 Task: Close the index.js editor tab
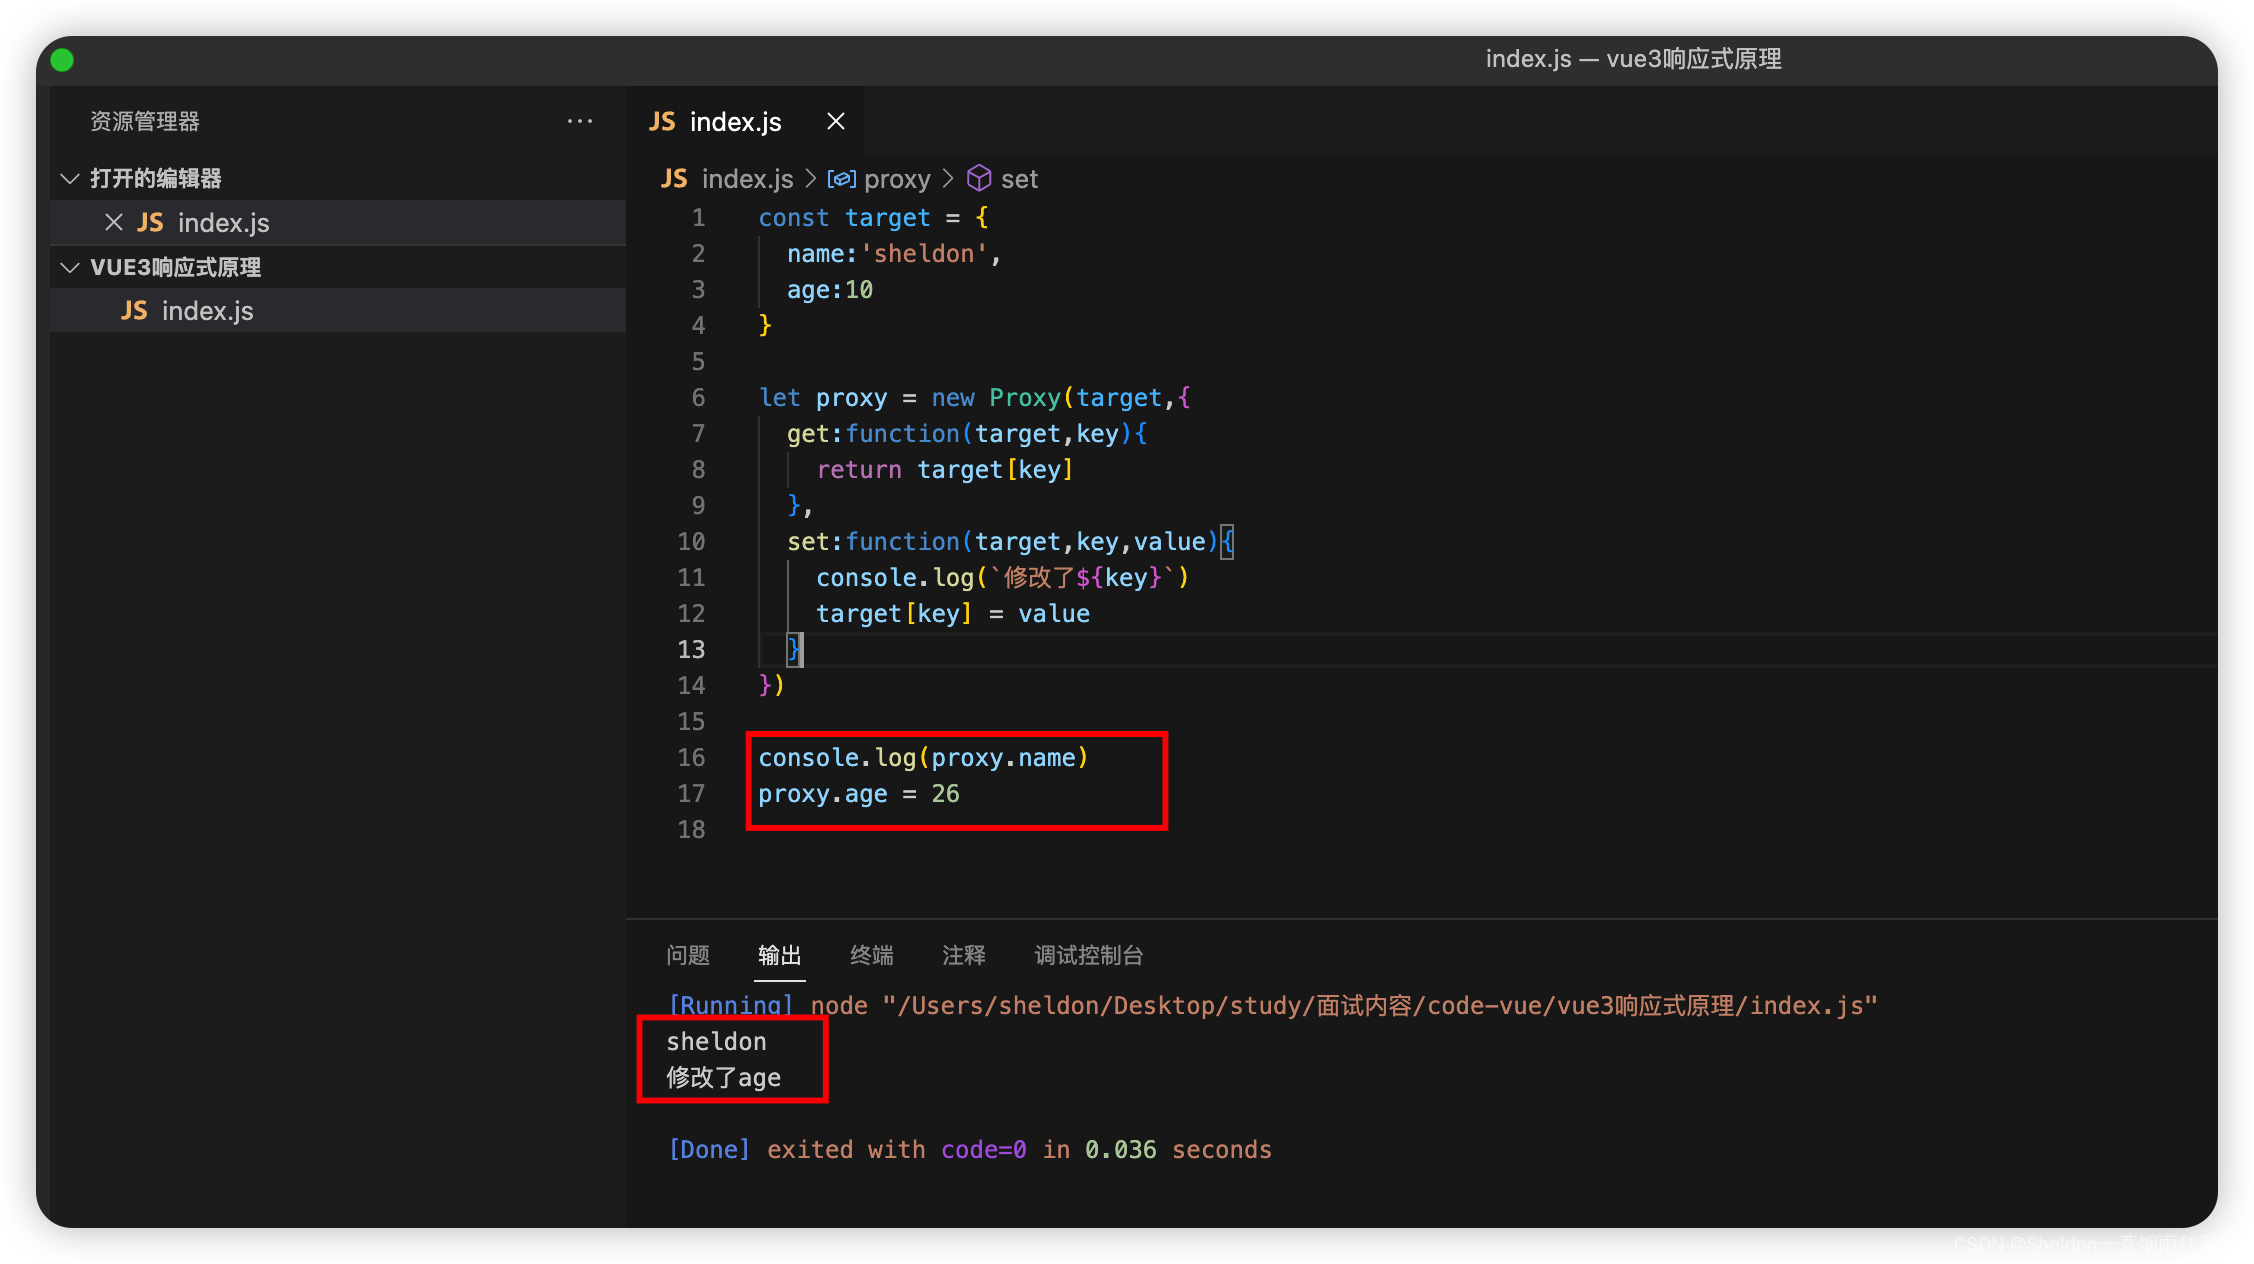click(836, 121)
